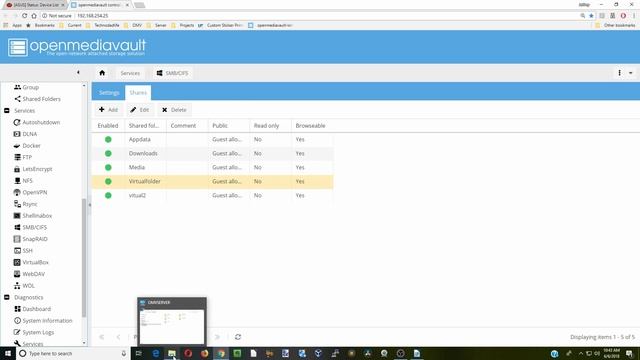
Task: Open NFS service page
Action: coord(23,180)
